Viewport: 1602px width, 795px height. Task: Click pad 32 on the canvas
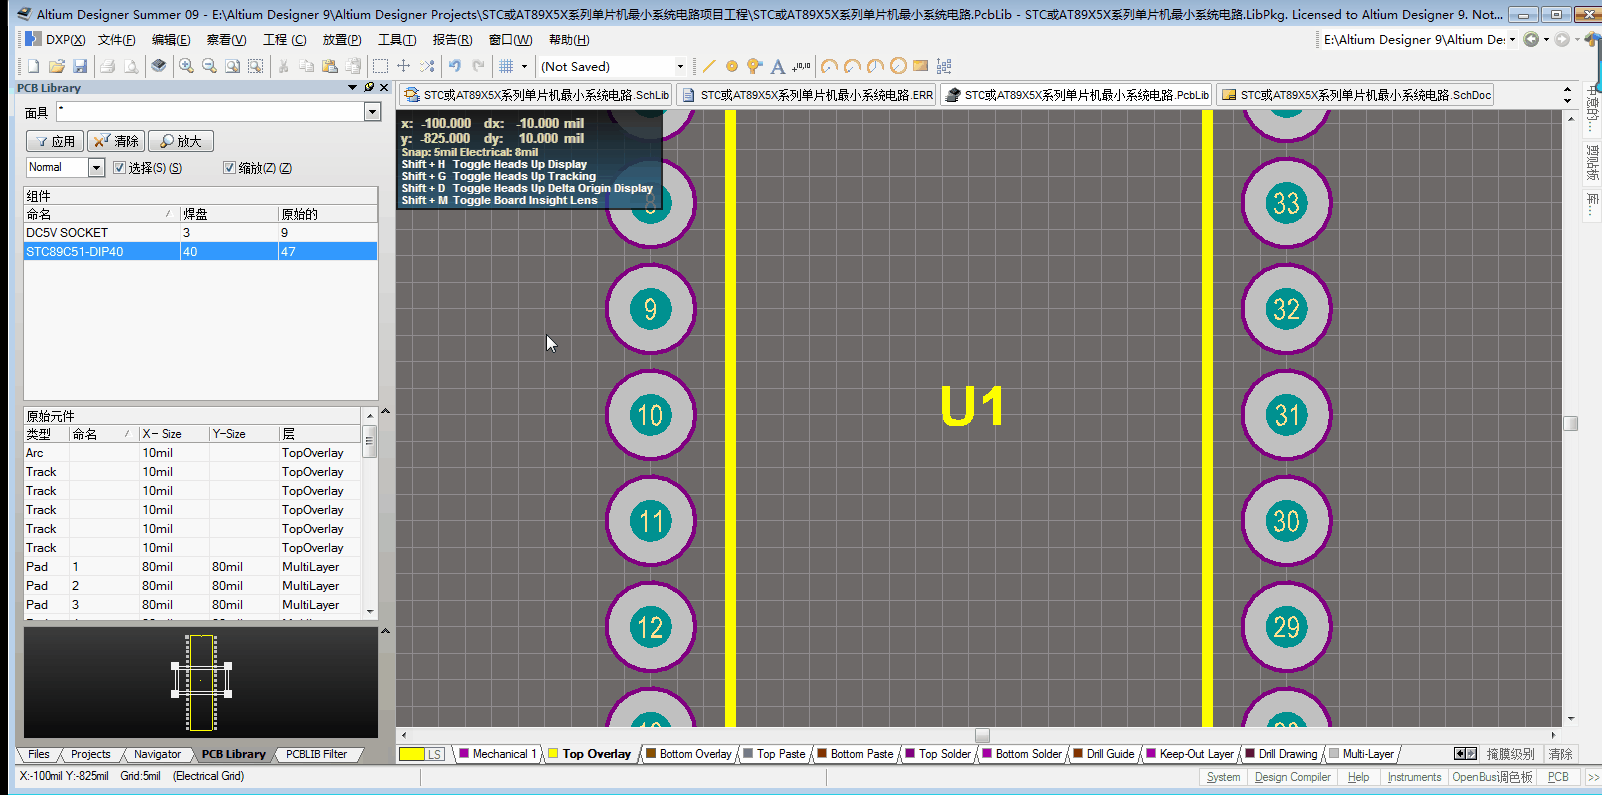pyautogui.click(x=1286, y=309)
